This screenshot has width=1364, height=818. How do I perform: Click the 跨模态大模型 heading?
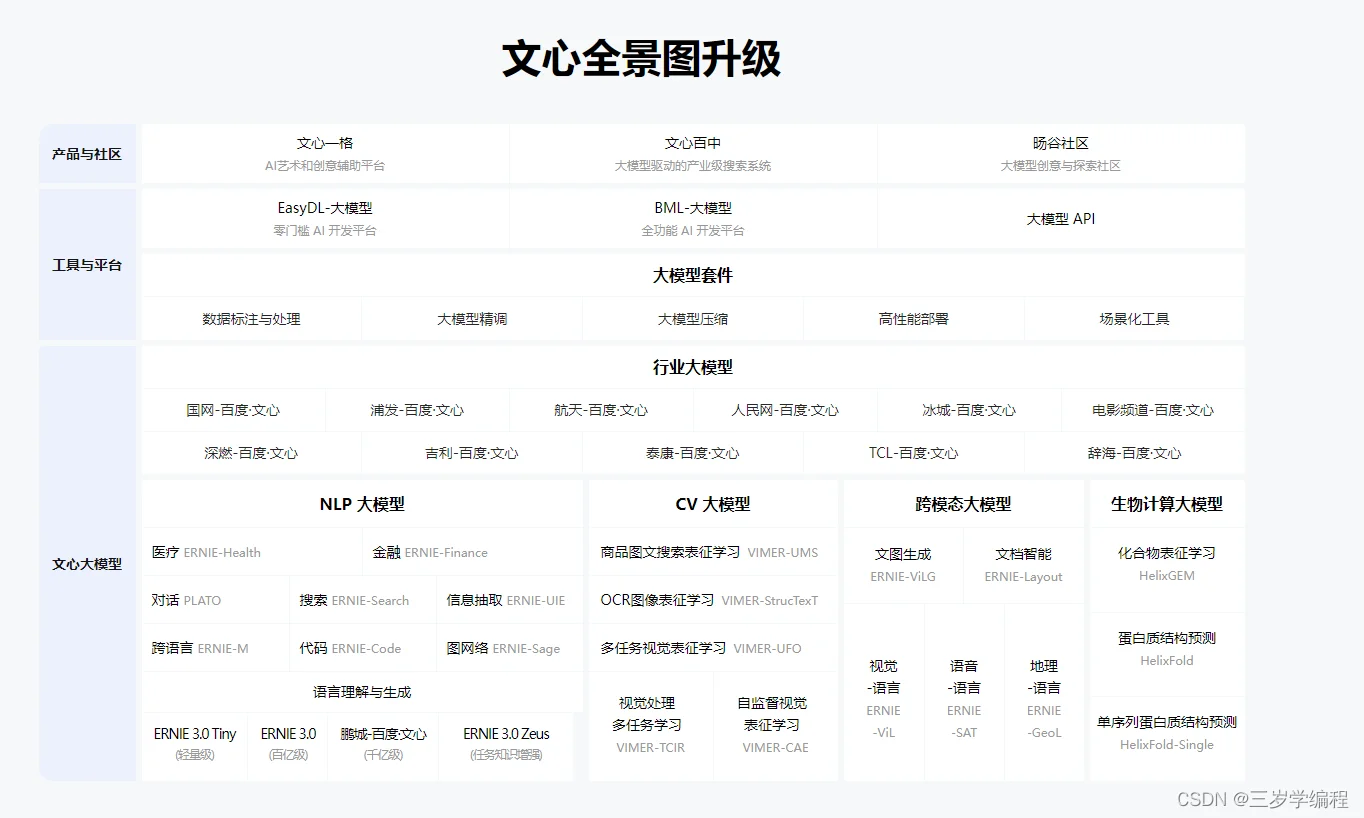pyautogui.click(x=964, y=504)
